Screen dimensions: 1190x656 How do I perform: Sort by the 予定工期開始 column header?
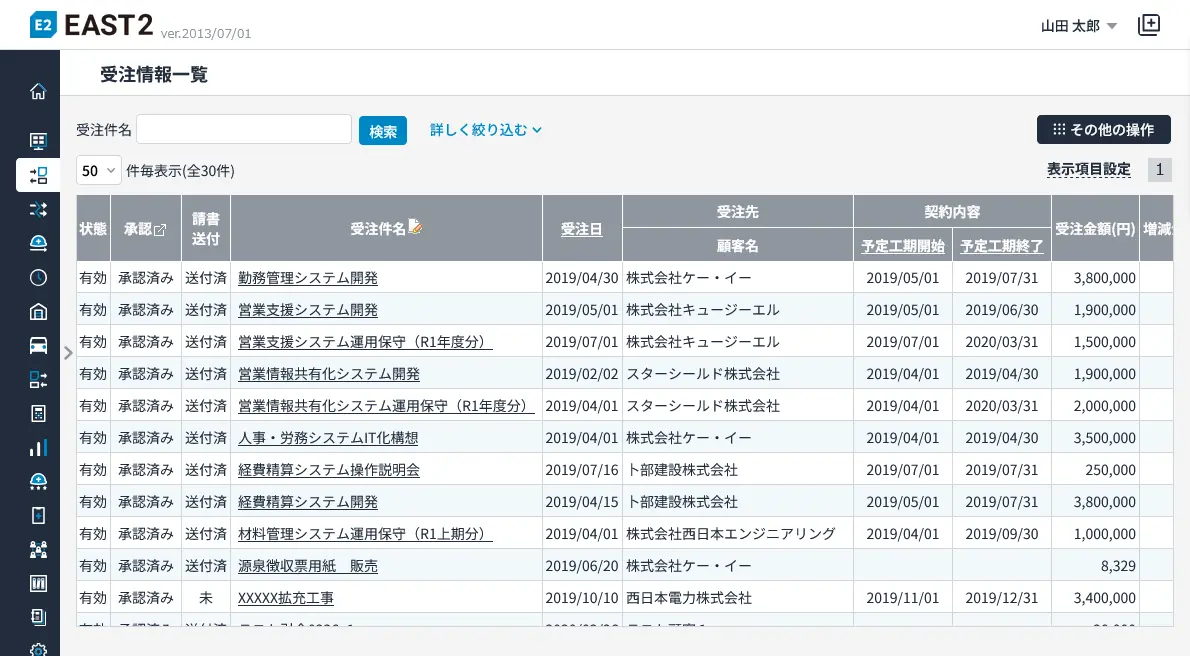click(x=902, y=245)
